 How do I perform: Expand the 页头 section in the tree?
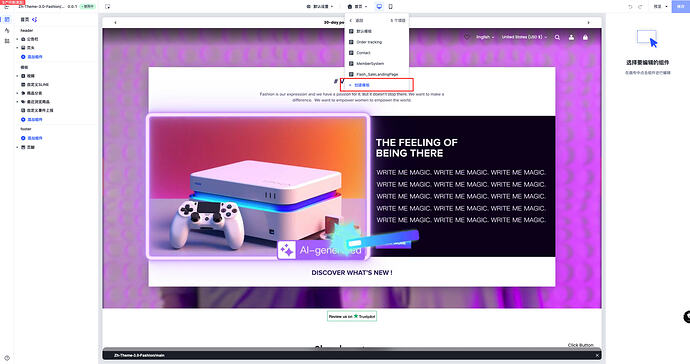coord(18,48)
